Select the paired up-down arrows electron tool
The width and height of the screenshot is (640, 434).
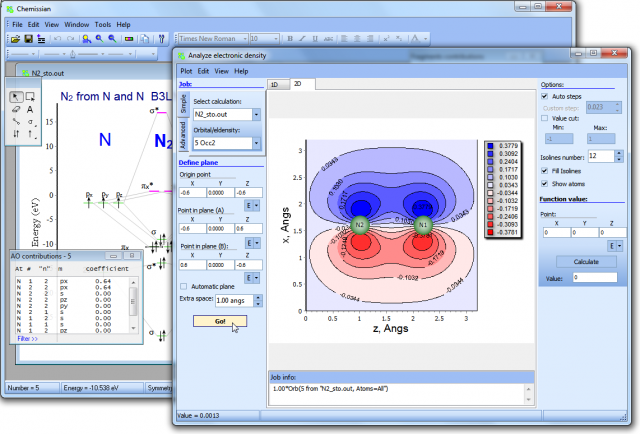point(16,134)
